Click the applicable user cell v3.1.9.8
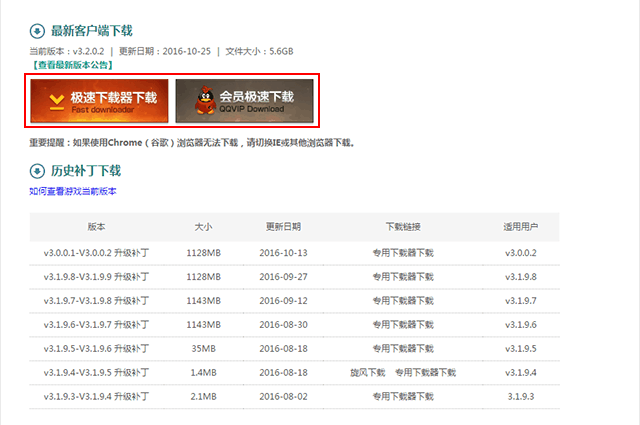The image size is (640, 425). click(520, 277)
